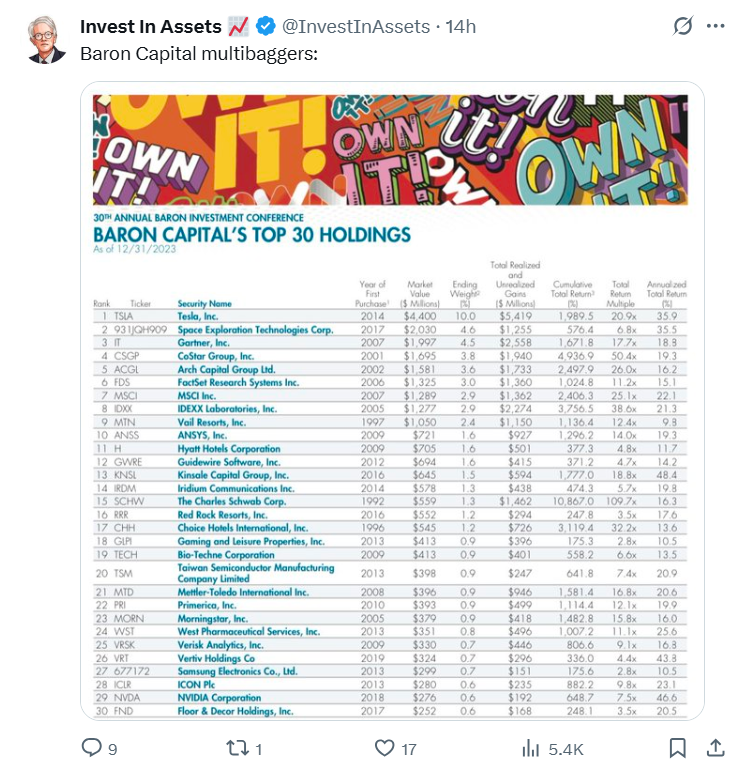
Task: Click the Grok slash-circle icon
Action: pyautogui.click(x=683, y=26)
